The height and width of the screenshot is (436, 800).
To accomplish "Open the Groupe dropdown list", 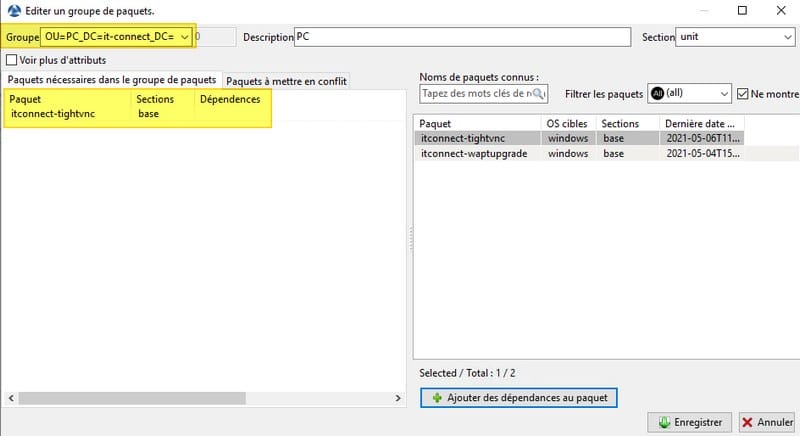I will (185, 37).
